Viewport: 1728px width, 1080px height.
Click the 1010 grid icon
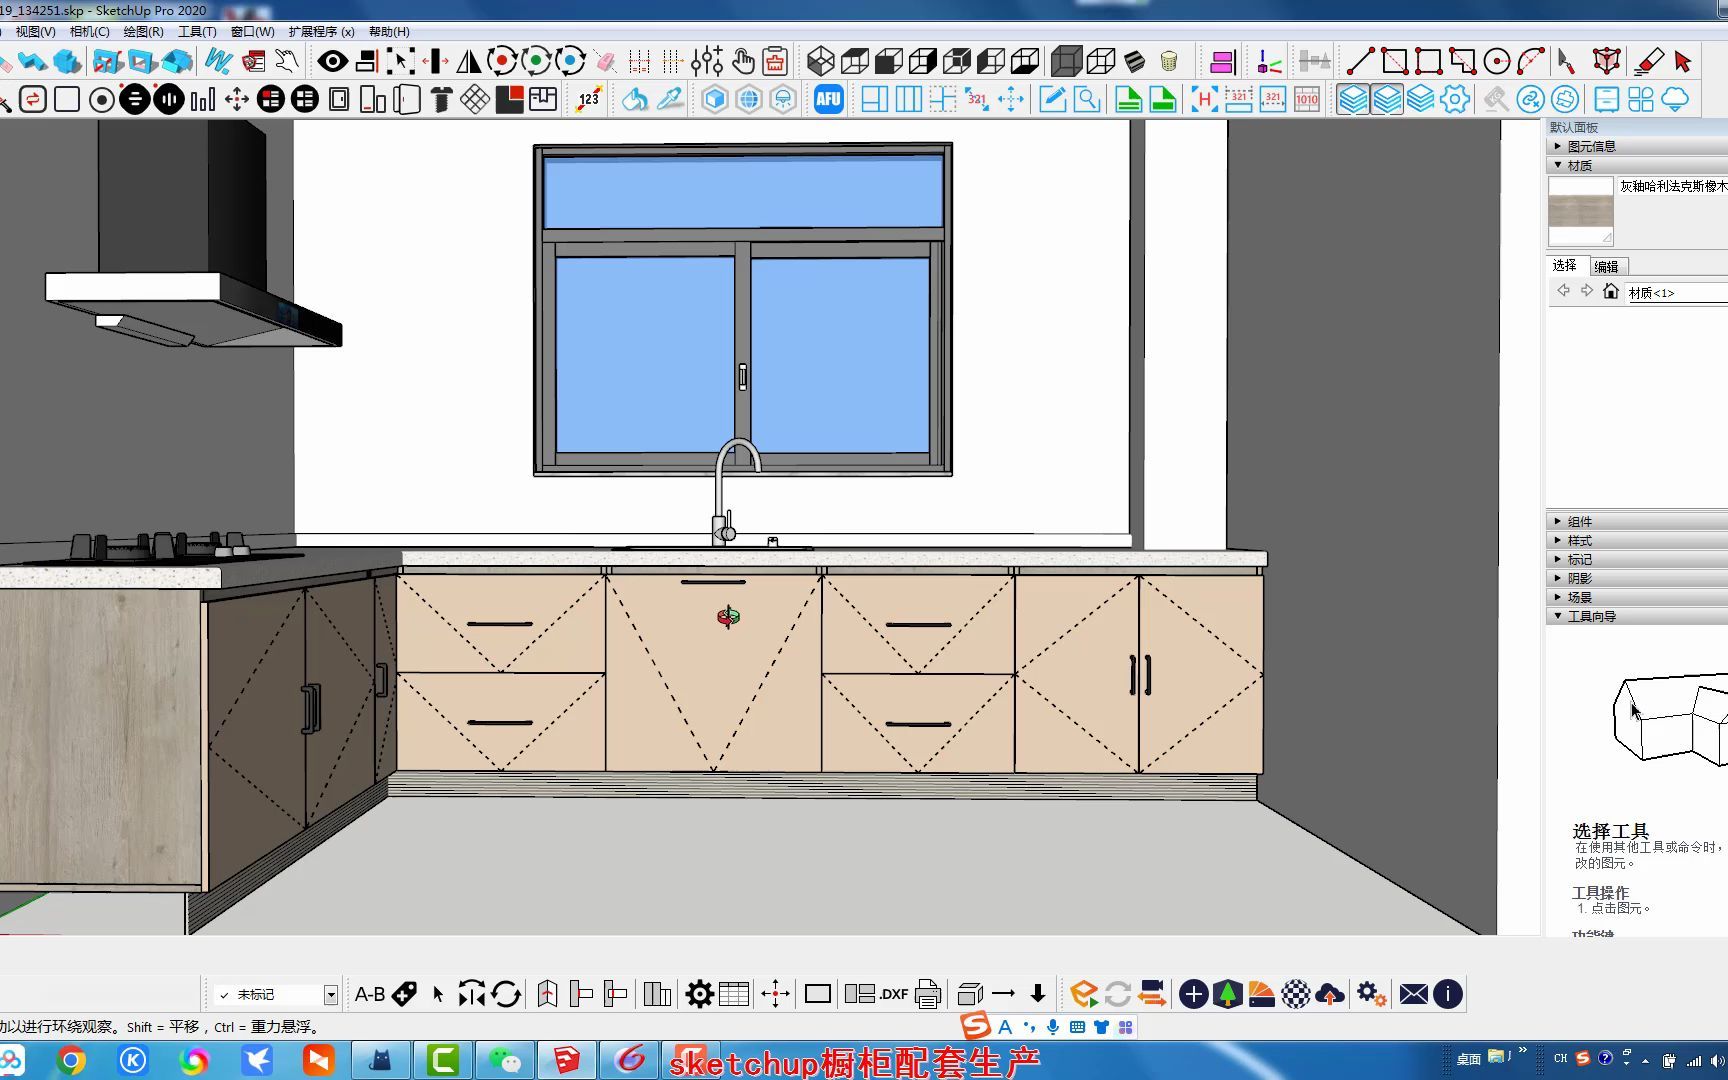click(x=1307, y=99)
